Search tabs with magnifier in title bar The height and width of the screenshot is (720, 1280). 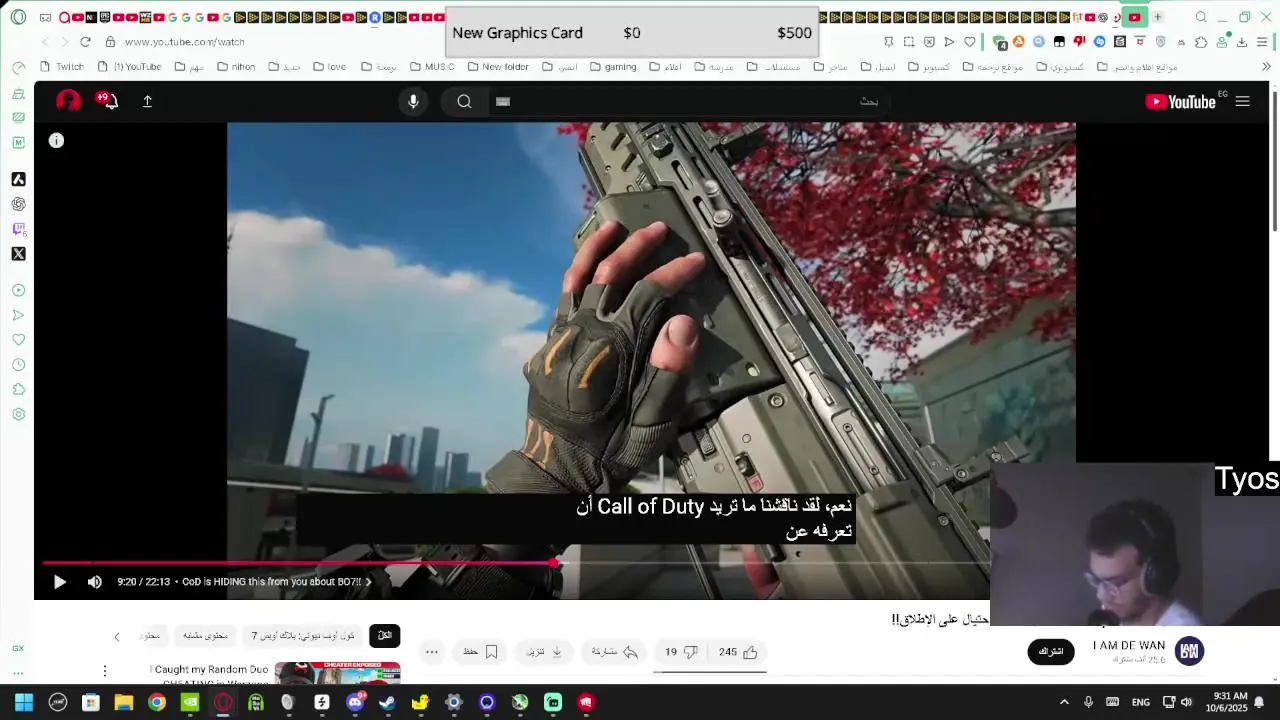coord(1201,17)
